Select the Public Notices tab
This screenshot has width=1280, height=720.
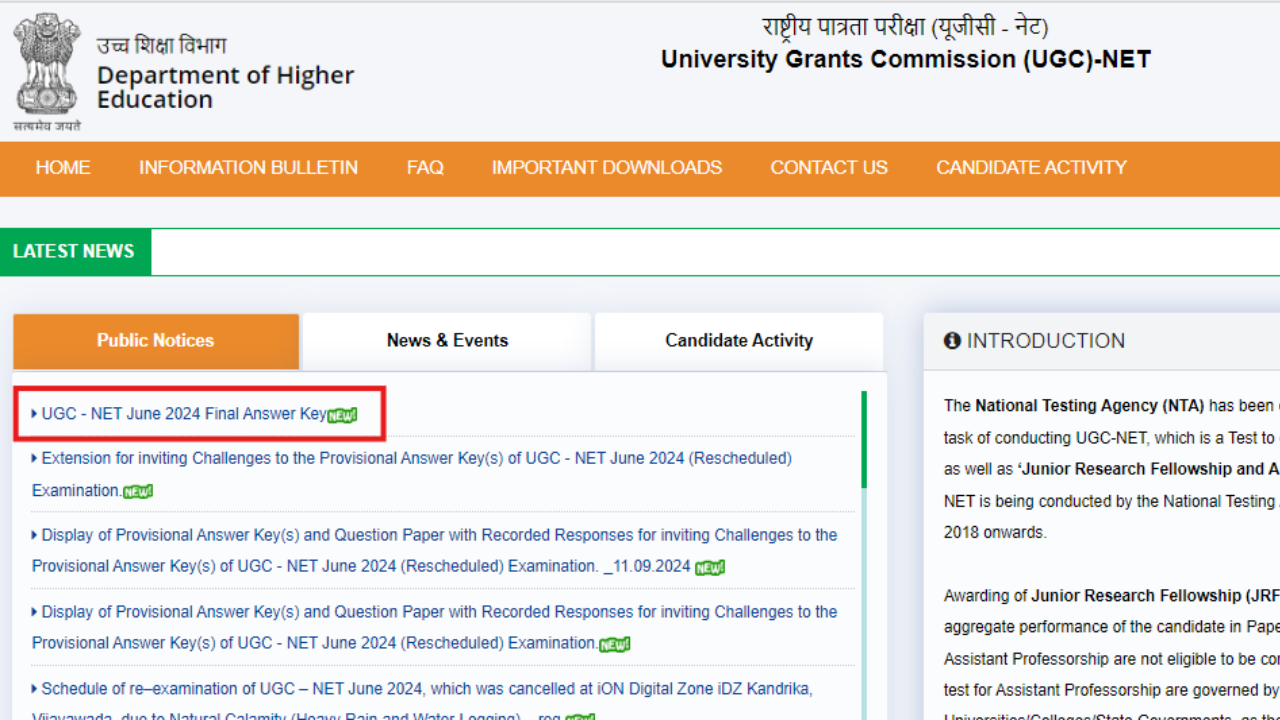click(155, 340)
